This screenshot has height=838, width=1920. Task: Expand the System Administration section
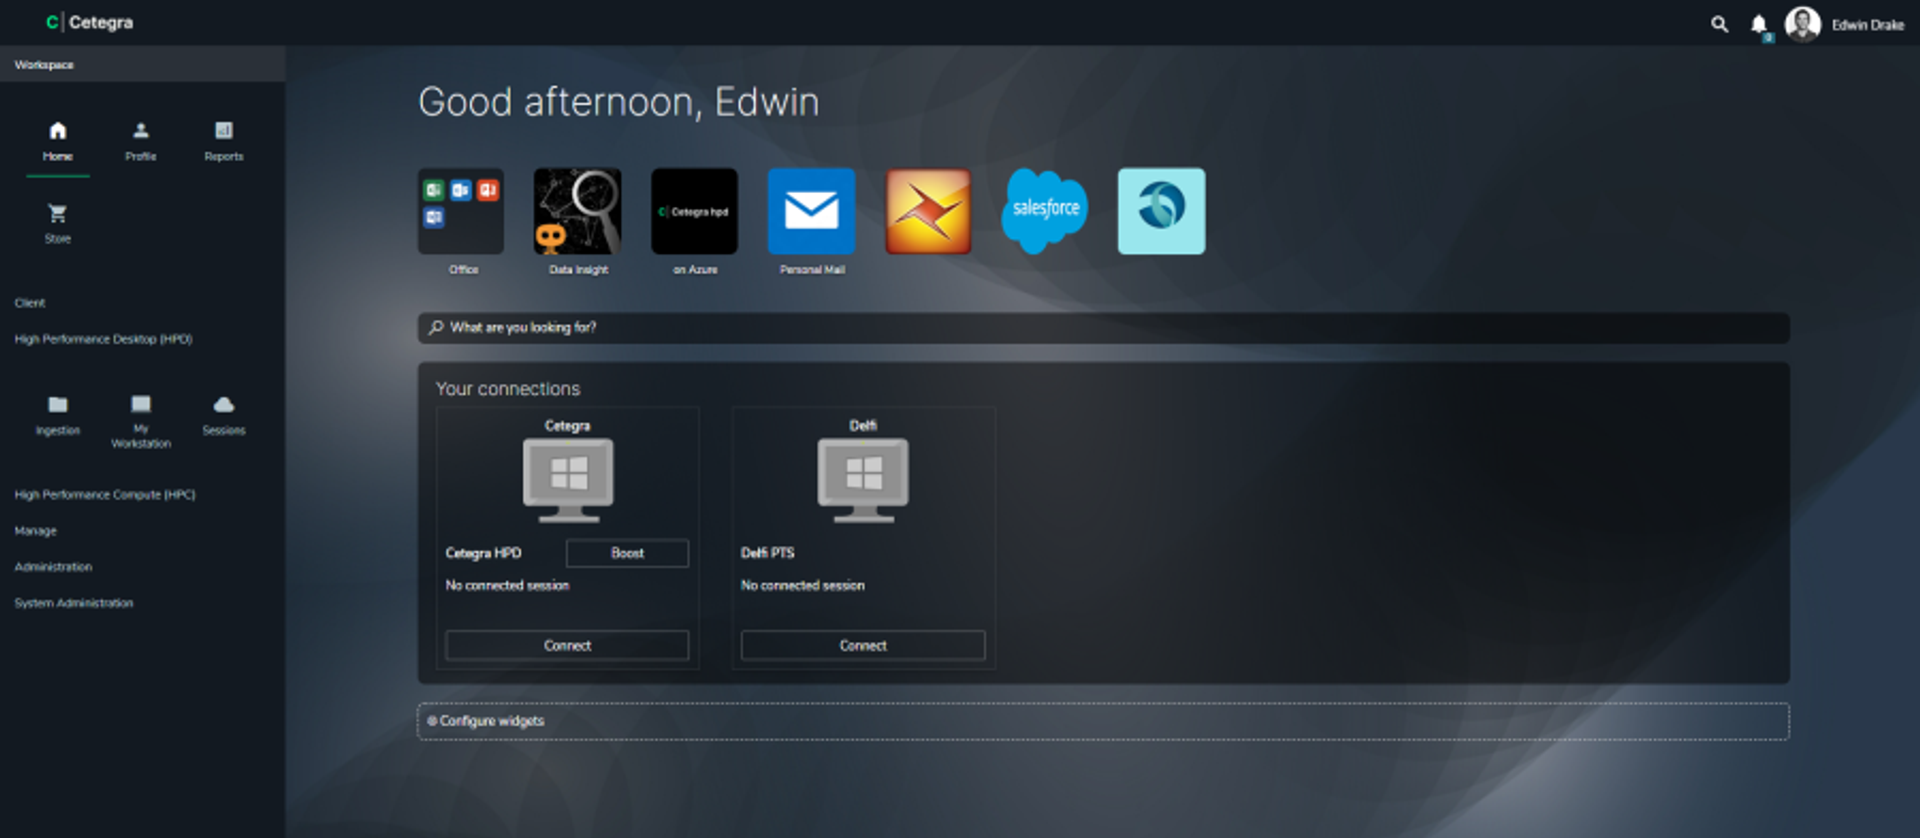[74, 603]
